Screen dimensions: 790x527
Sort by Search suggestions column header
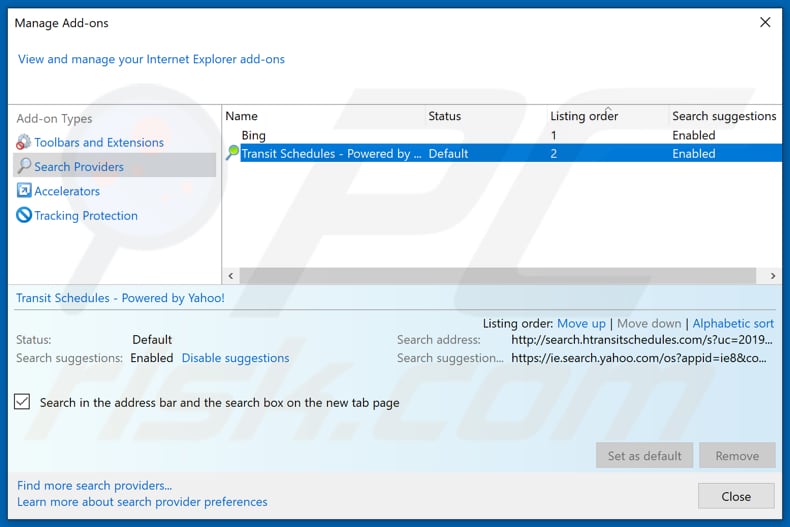725,116
